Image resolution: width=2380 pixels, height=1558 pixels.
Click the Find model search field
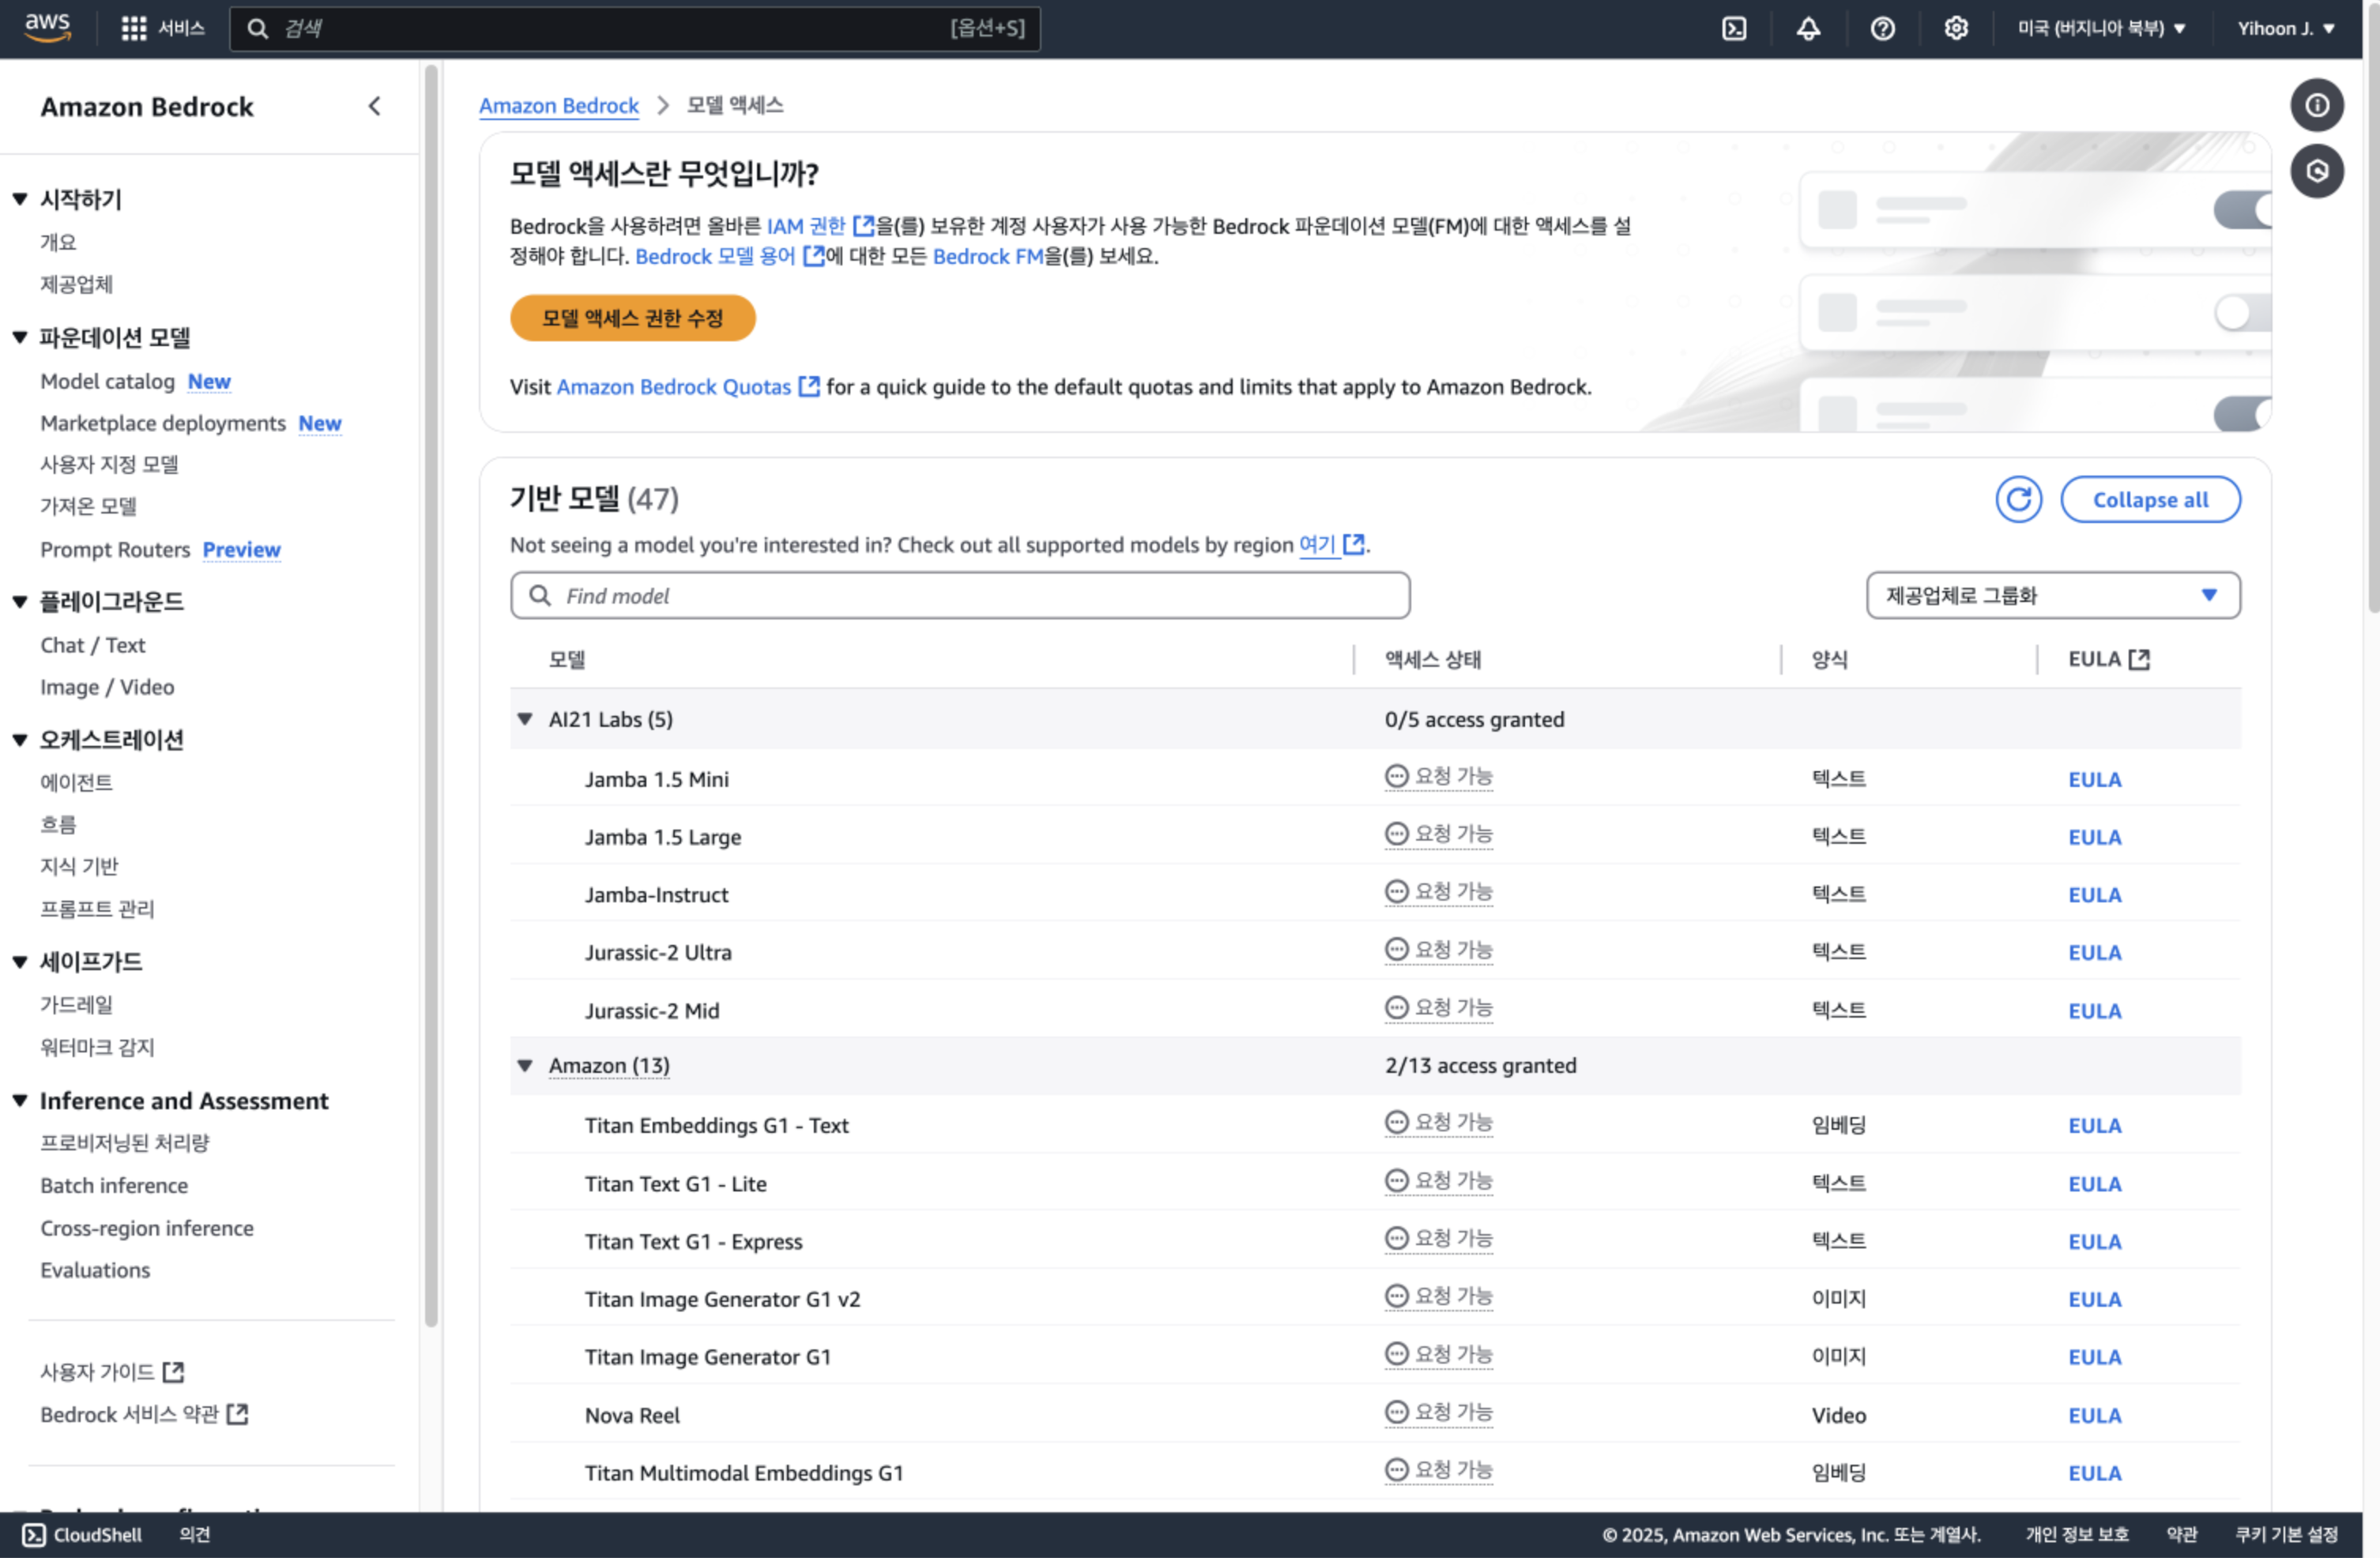point(960,595)
